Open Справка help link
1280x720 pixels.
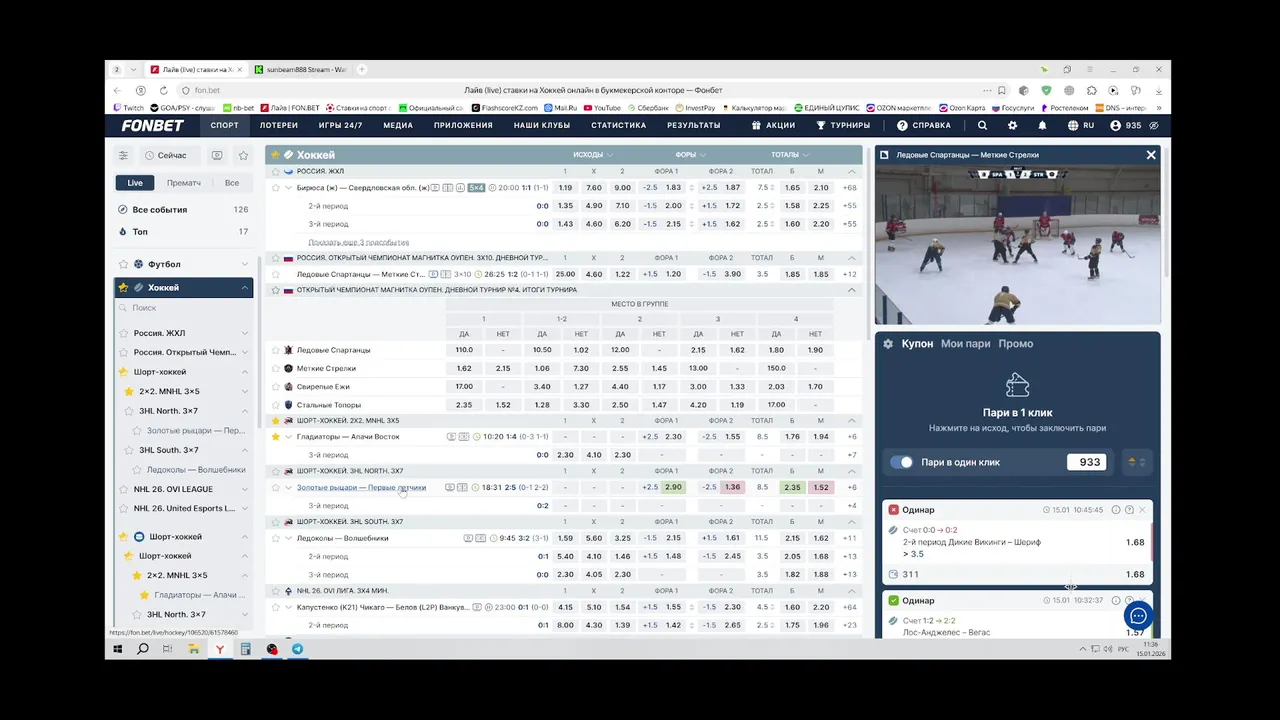[x=924, y=126]
